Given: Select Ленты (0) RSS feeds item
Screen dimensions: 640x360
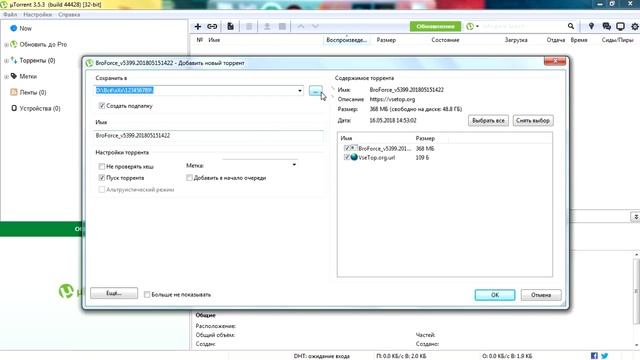Looking at the screenshot, I should point(33,92).
